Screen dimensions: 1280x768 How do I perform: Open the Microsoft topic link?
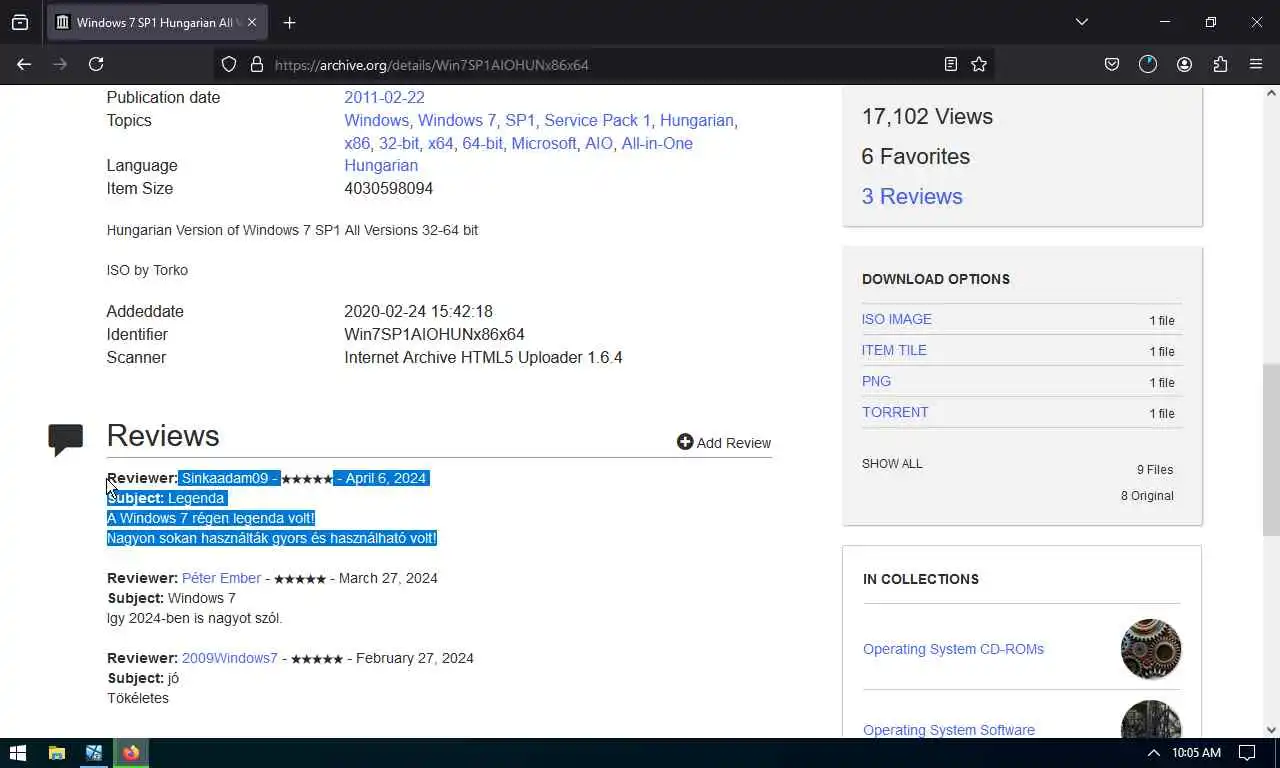(x=544, y=143)
